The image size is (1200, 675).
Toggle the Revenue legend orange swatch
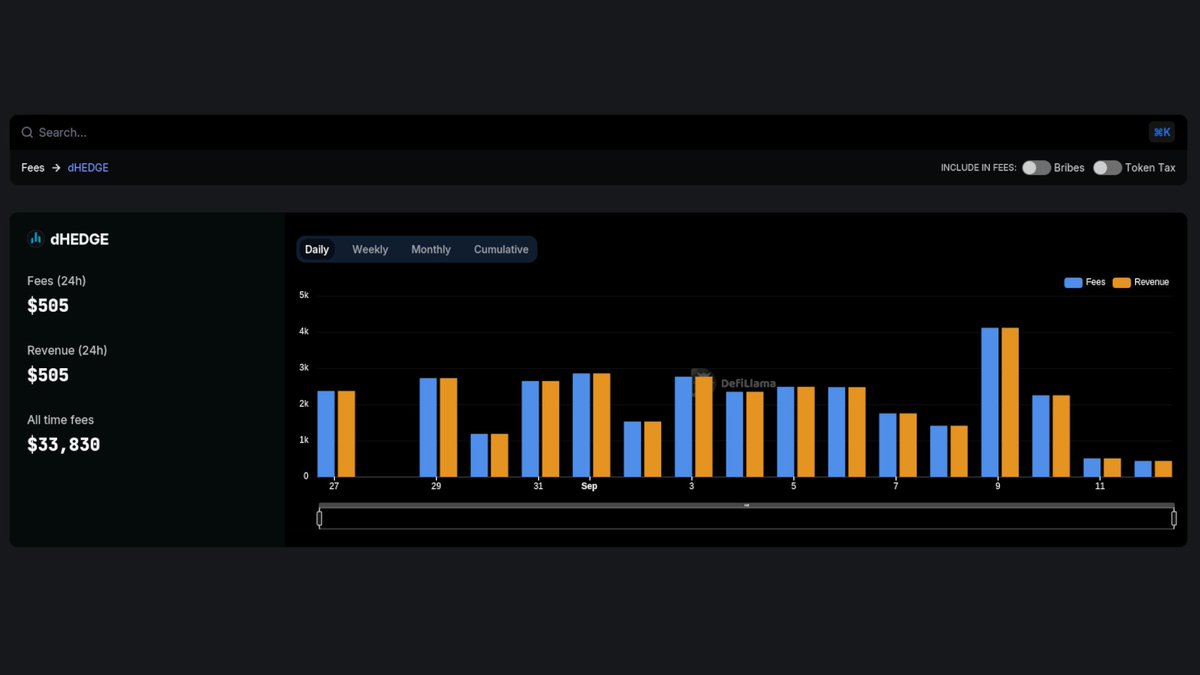1122,283
